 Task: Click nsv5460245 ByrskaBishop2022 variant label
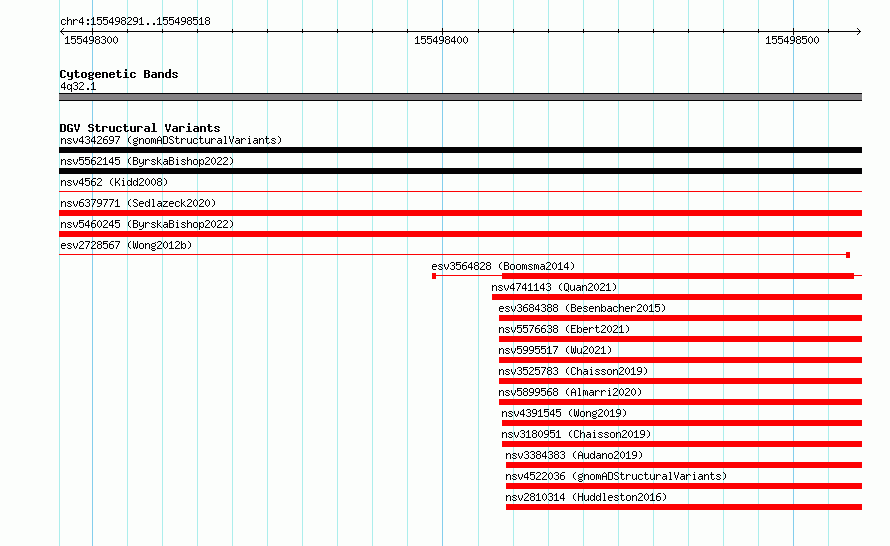click(x=147, y=224)
